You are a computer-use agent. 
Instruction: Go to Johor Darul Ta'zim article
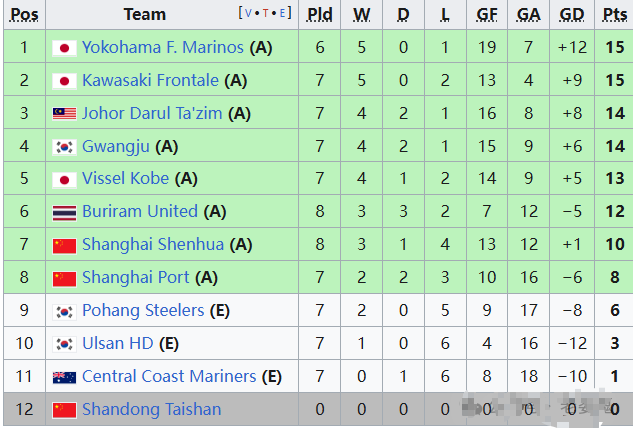pos(152,114)
